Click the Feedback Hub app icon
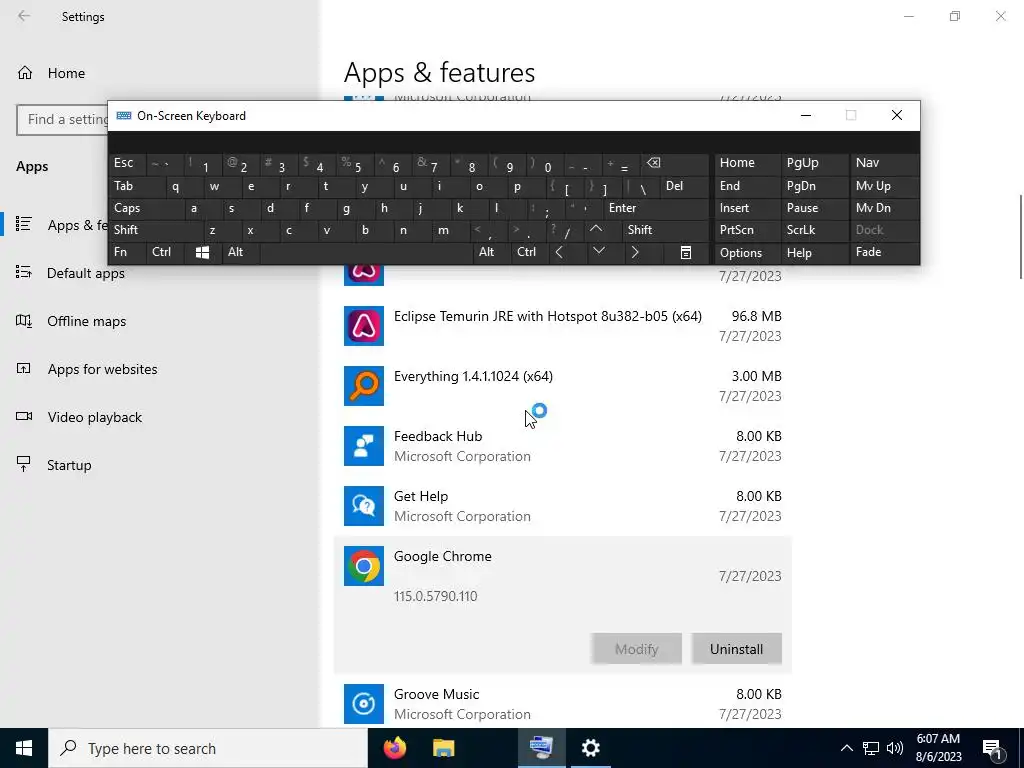Viewport: 1024px width, 768px height. 364,446
